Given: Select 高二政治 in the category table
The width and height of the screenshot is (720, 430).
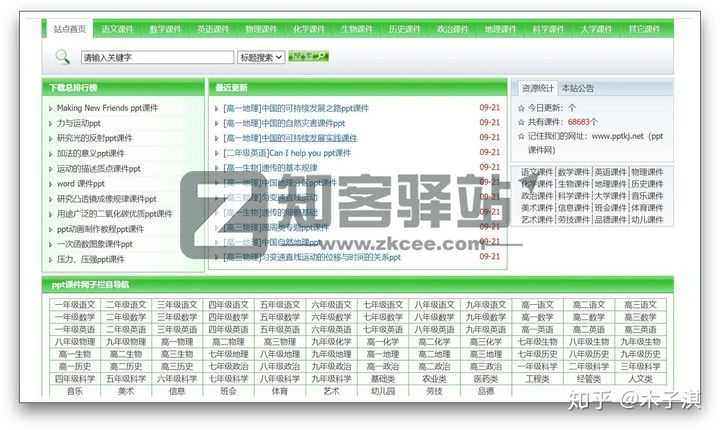Looking at the screenshot, I should [x=434, y=367].
